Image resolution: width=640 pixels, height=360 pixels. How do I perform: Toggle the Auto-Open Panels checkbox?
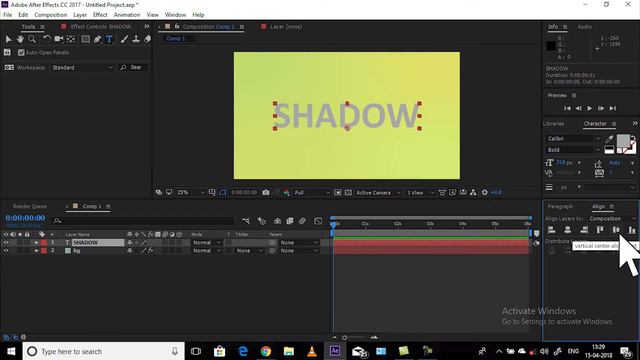[x=21, y=53]
